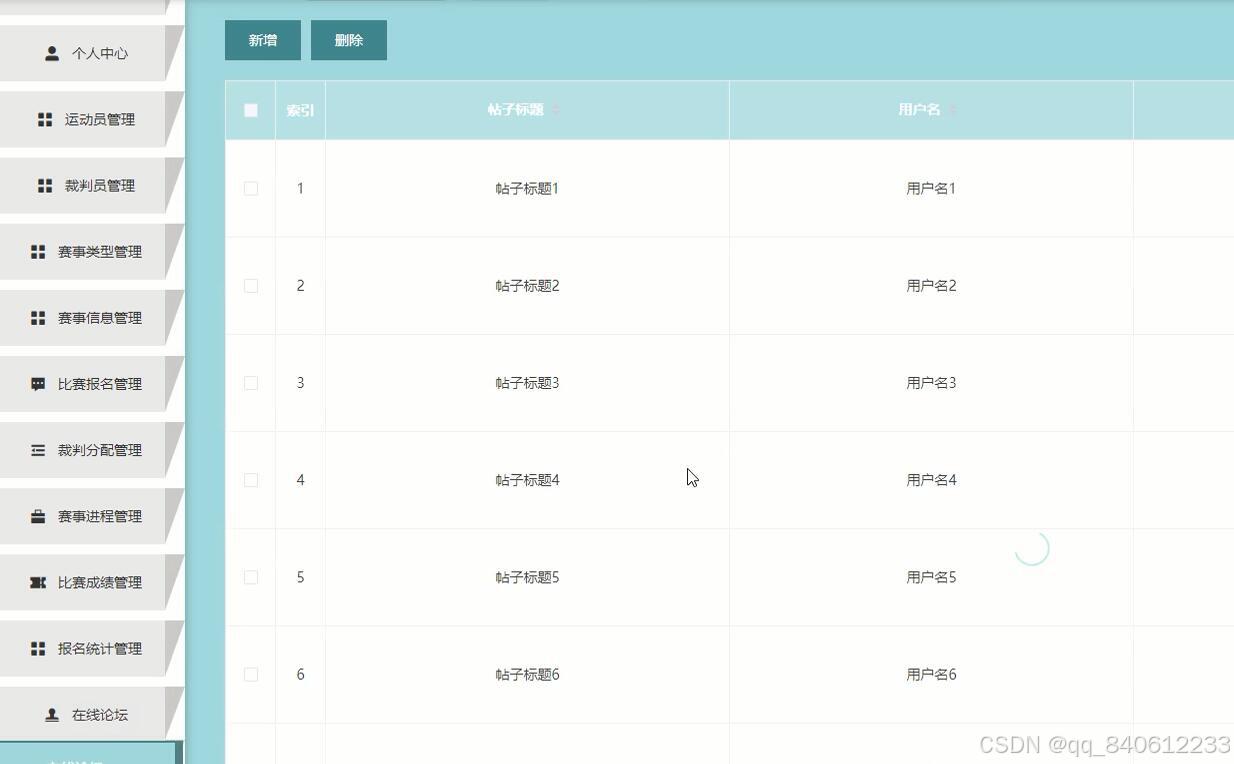1234x764 pixels.
Task: Click the user icon beside 在线论坛
Action: [52, 715]
